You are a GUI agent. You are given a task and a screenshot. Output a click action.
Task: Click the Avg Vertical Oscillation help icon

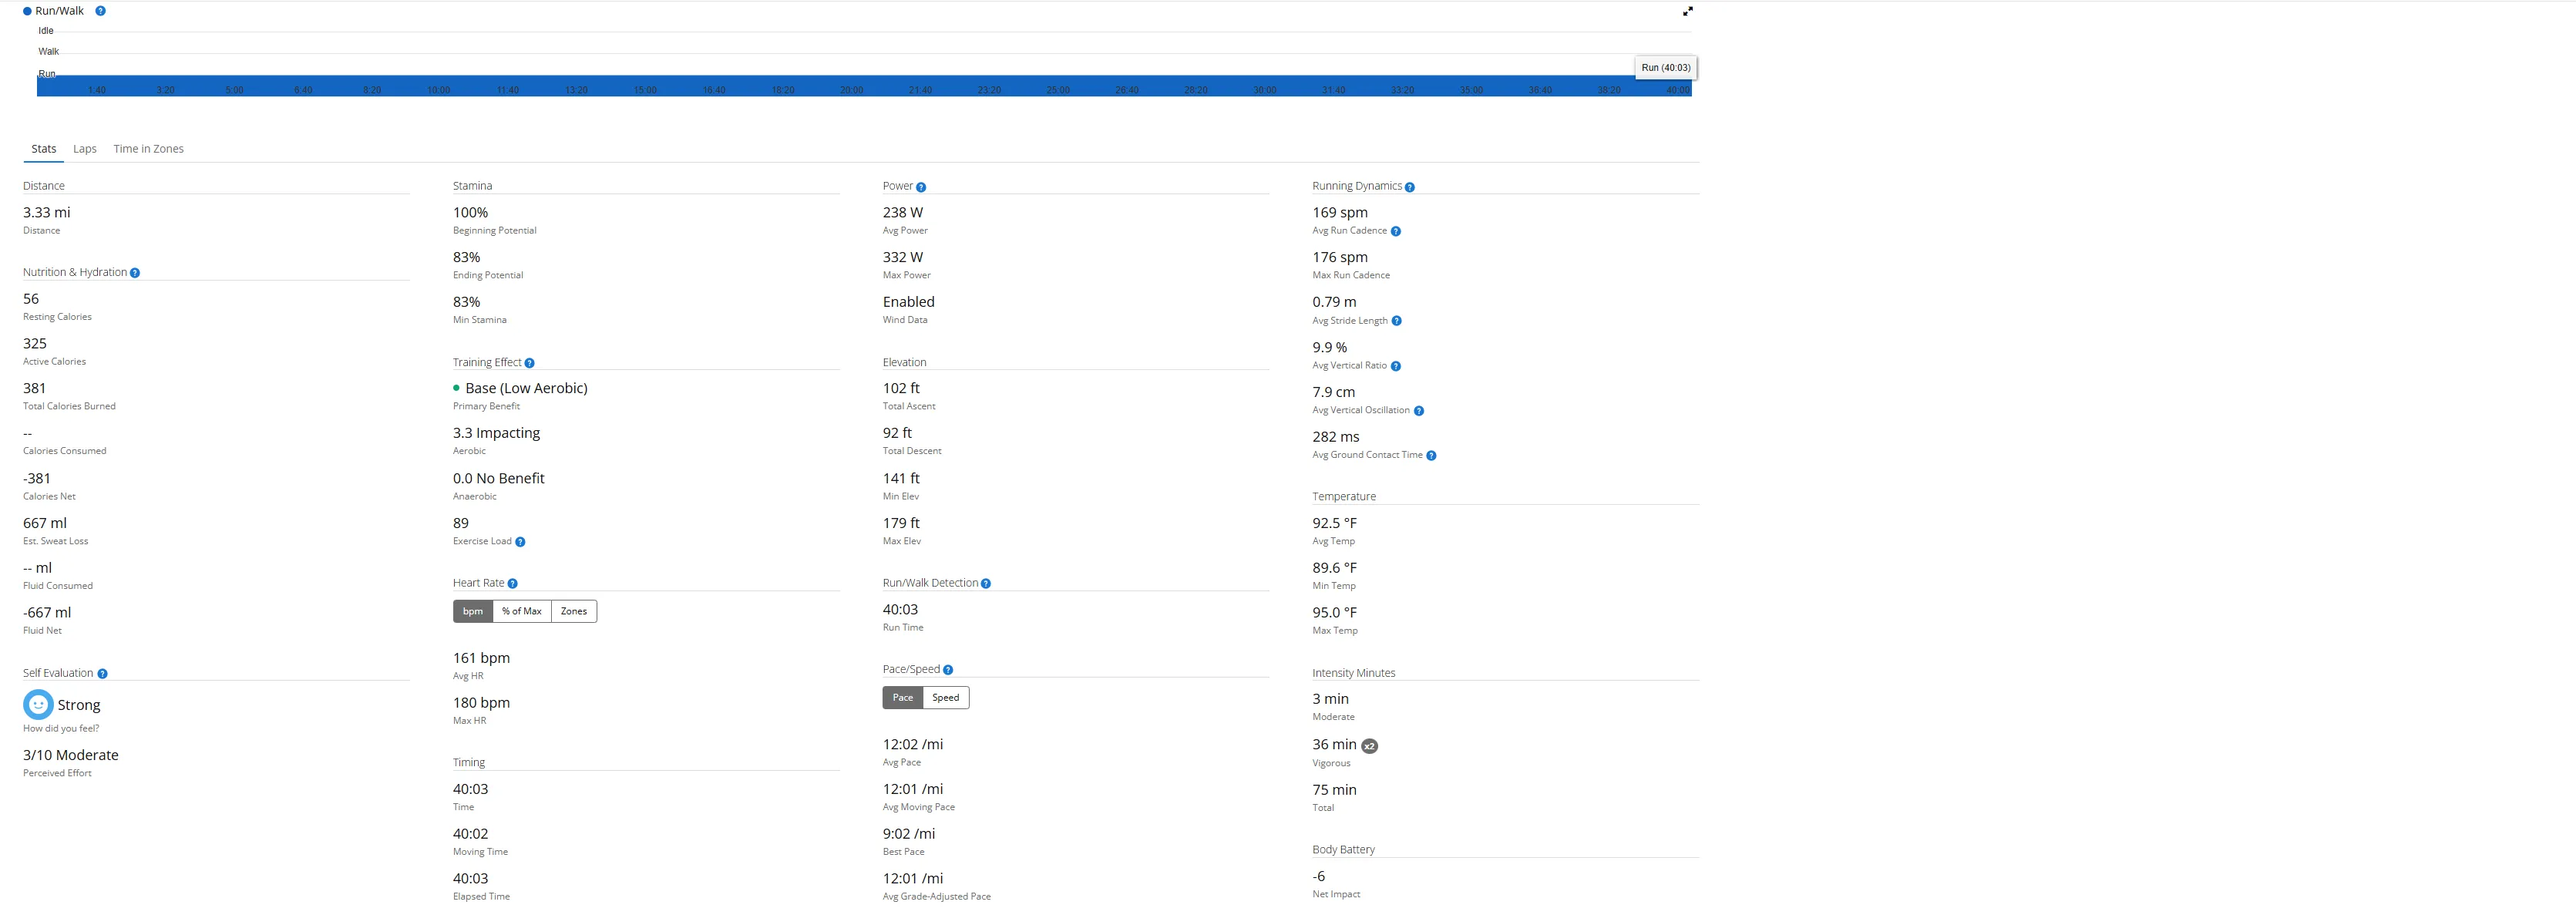click(1418, 411)
